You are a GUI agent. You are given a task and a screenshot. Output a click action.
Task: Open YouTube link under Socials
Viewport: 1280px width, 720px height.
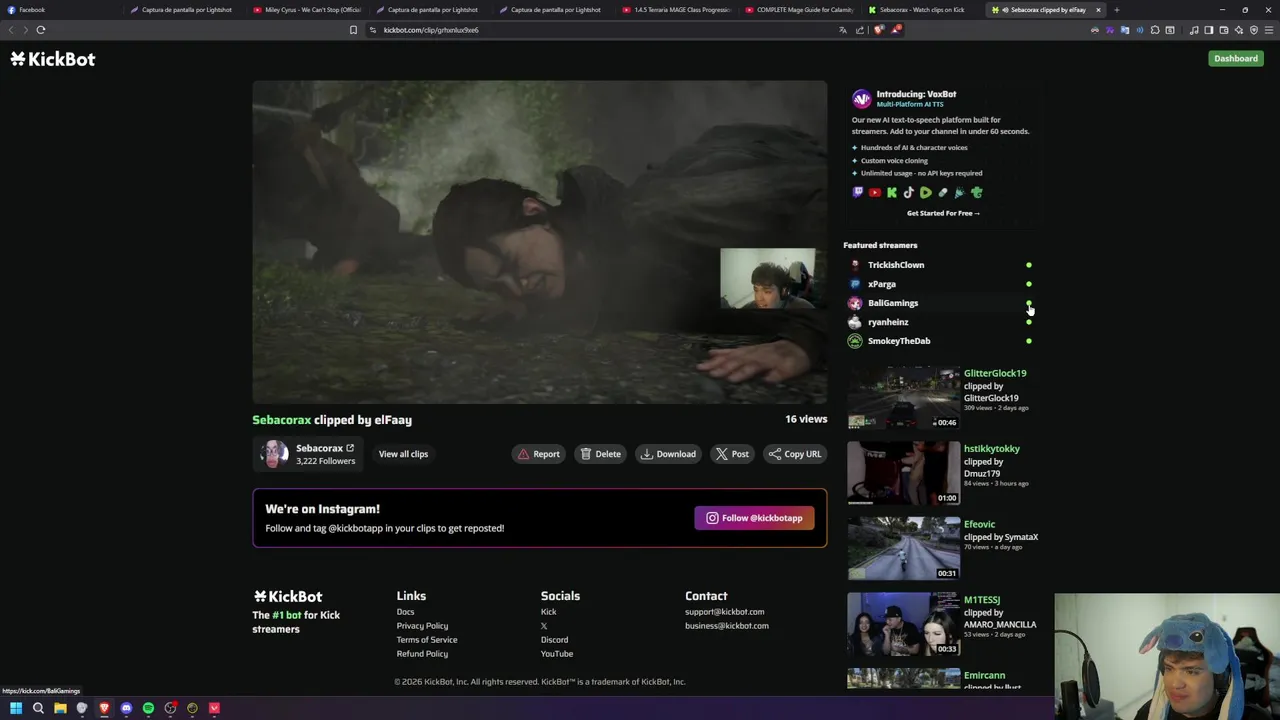(x=557, y=654)
